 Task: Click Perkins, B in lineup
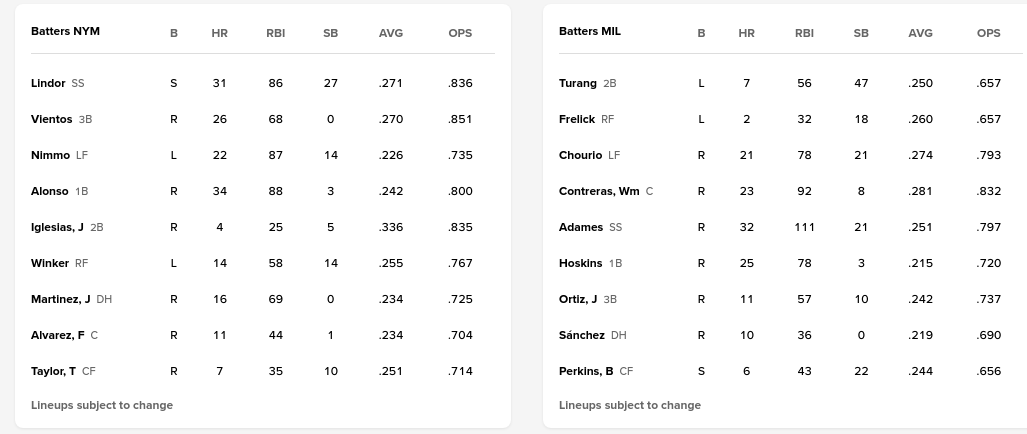pyautogui.click(x=586, y=371)
